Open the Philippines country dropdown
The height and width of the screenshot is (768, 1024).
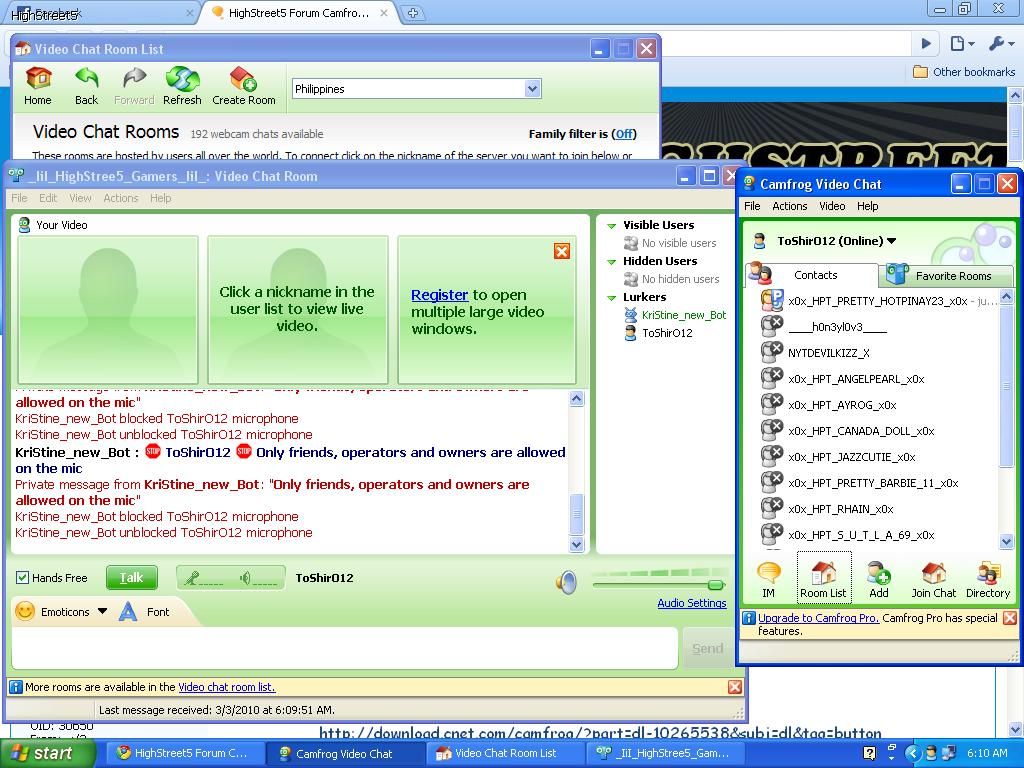click(533, 89)
